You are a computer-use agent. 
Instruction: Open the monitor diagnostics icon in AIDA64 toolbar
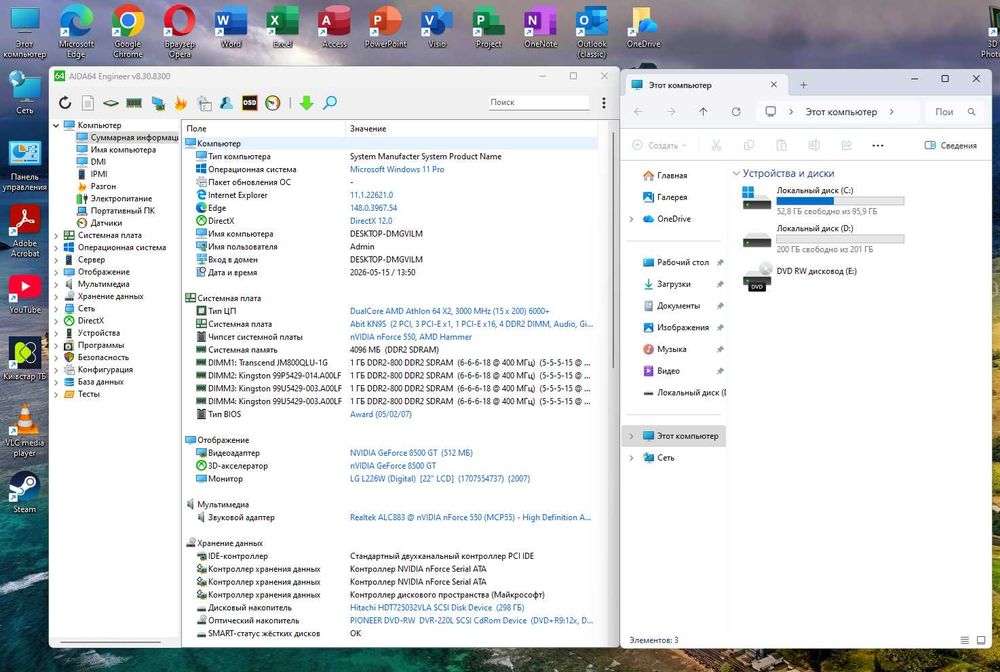(x=158, y=103)
